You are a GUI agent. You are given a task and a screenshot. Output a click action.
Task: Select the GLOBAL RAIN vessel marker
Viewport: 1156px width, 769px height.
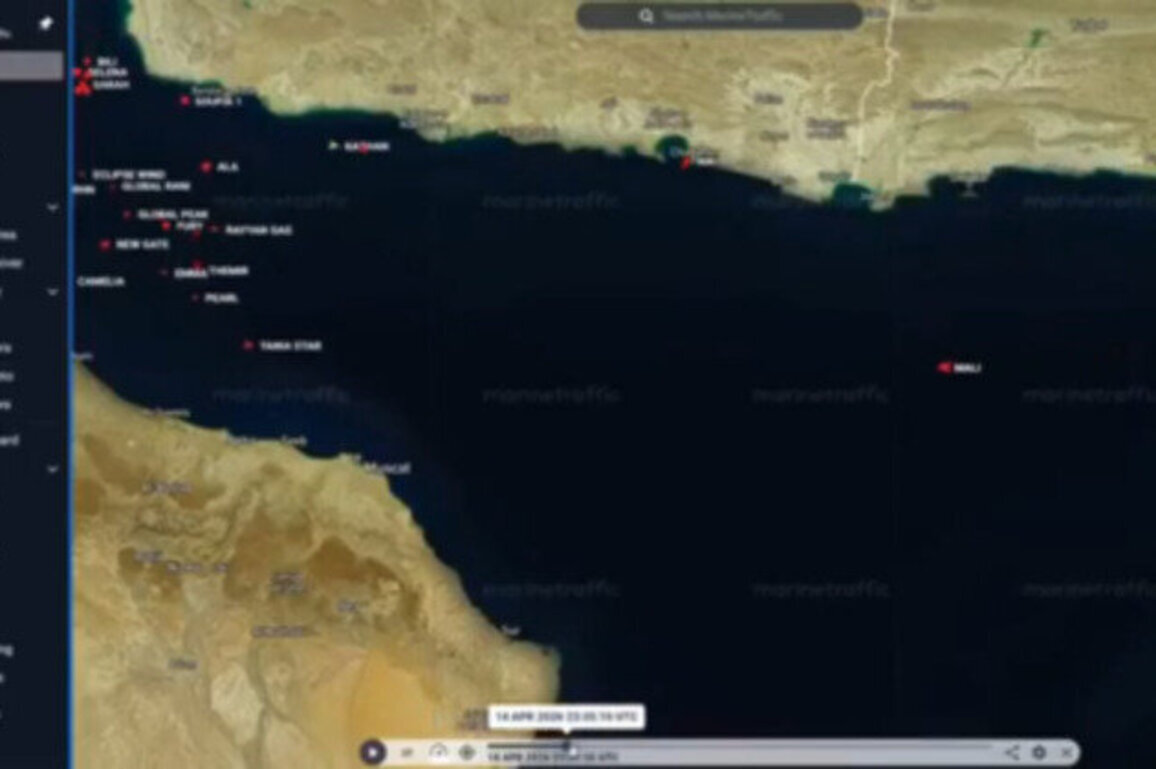[112, 187]
